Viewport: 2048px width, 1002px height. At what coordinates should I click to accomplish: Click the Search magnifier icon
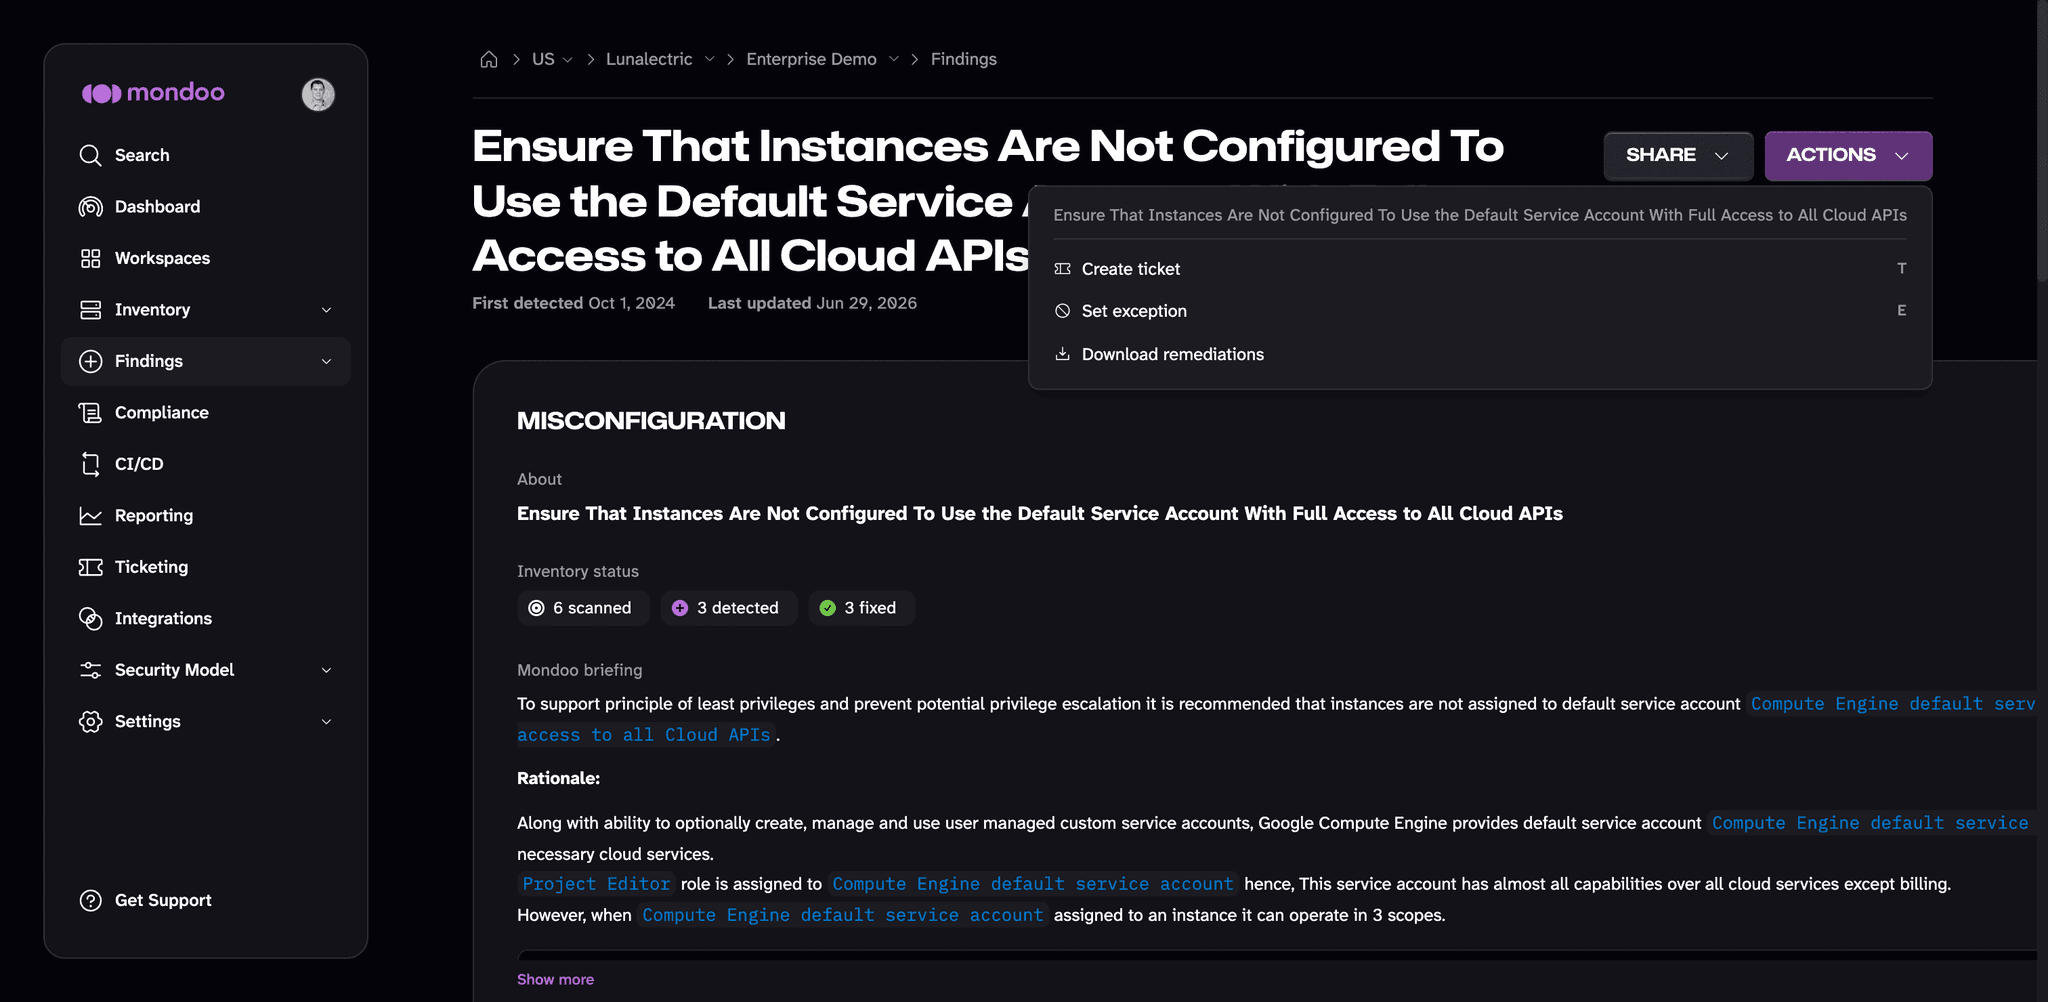pos(90,155)
